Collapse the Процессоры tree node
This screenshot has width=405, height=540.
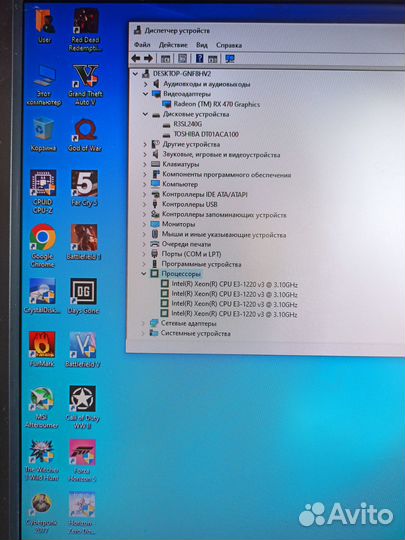click(144, 274)
